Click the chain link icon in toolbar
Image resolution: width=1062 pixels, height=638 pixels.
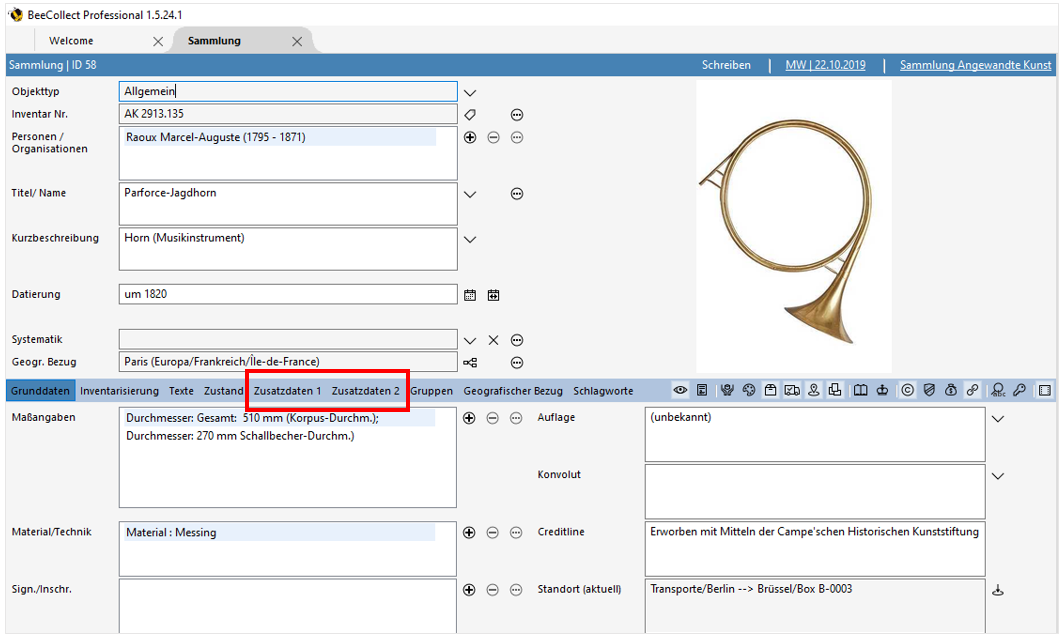point(972,391)
